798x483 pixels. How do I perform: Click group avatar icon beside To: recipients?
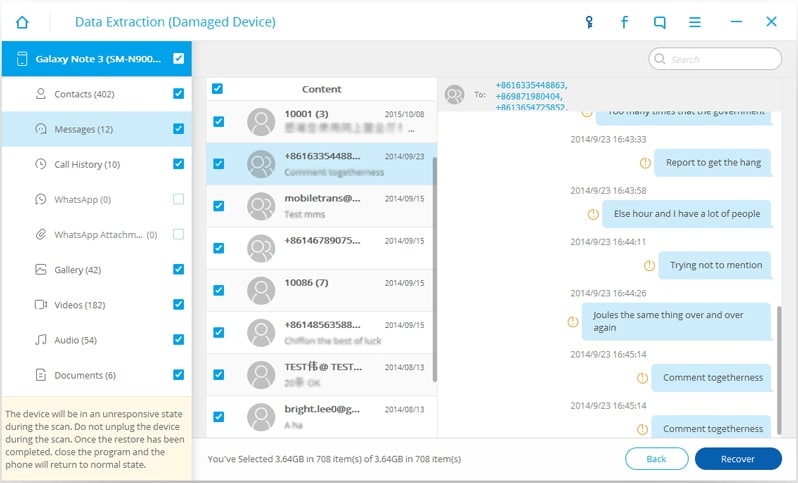coord(454,95)
